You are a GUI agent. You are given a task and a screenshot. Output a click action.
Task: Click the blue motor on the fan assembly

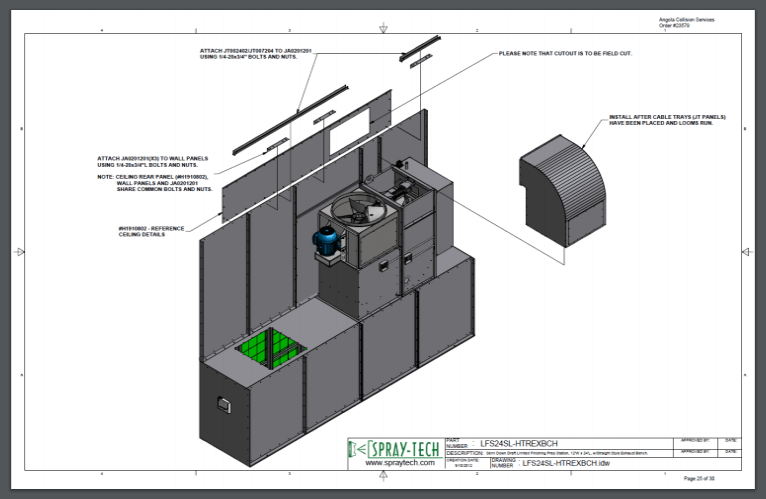(x=325, y=241)
